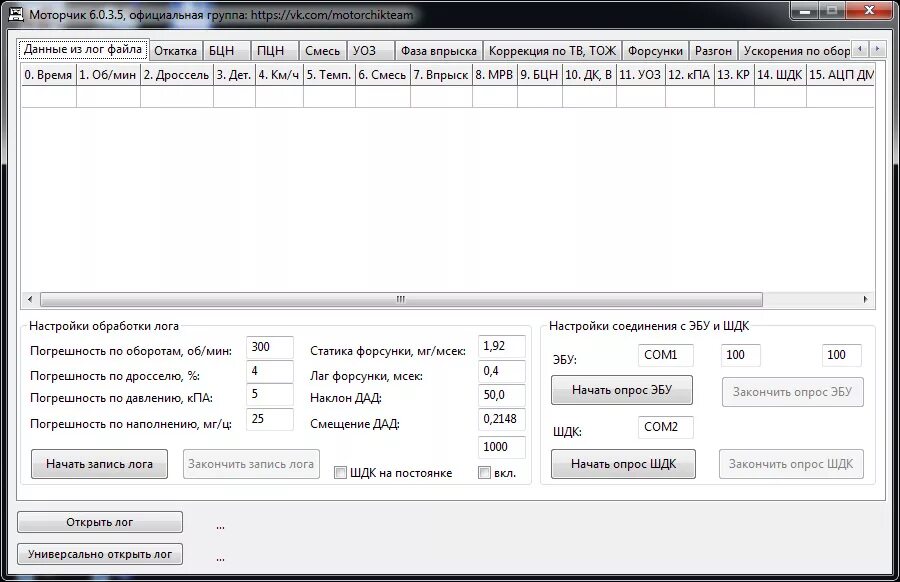The image size is (900, 582).
Task: Click the 5. Темп. column header
Action: [329, 75]
